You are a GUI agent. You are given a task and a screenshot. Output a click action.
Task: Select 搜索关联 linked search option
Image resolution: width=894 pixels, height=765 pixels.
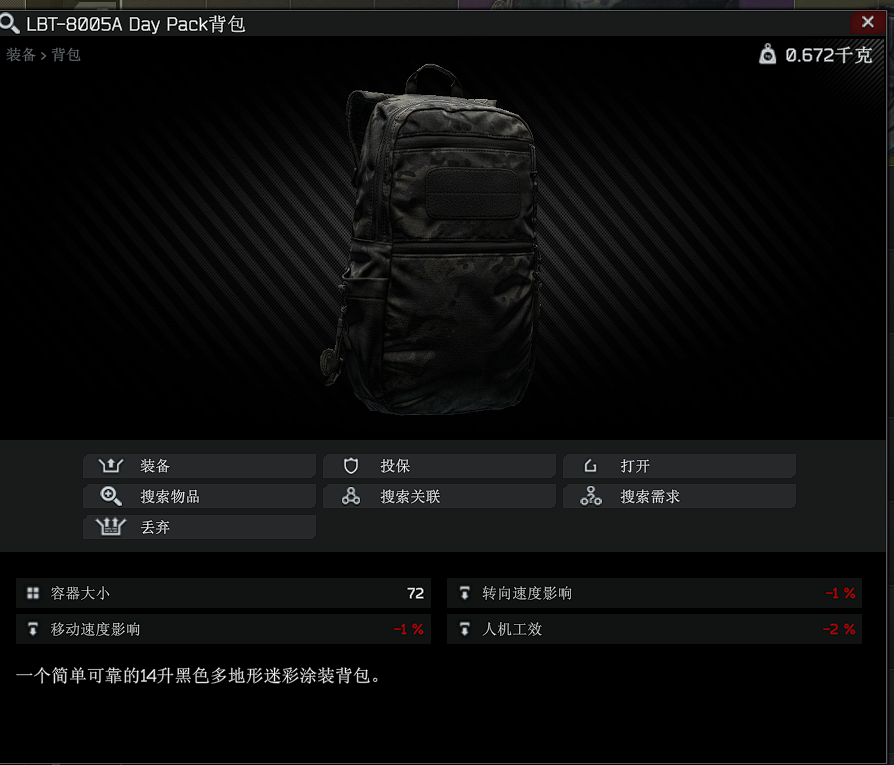pos(439,496)
